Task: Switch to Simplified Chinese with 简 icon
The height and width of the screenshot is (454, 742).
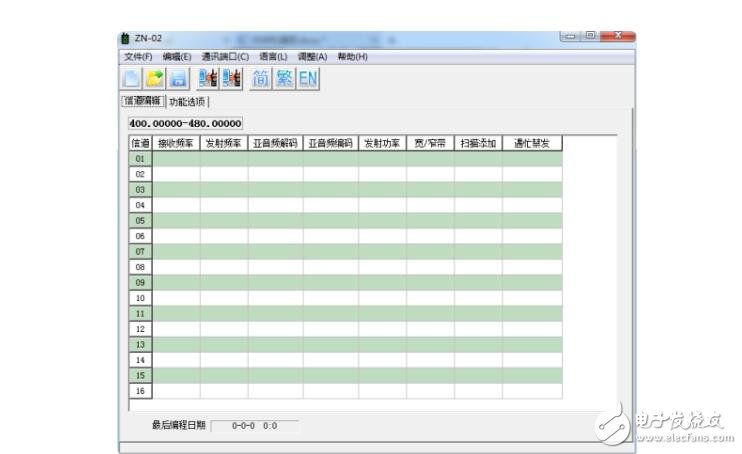Action: pyautogui.click(x=261, y=78)
